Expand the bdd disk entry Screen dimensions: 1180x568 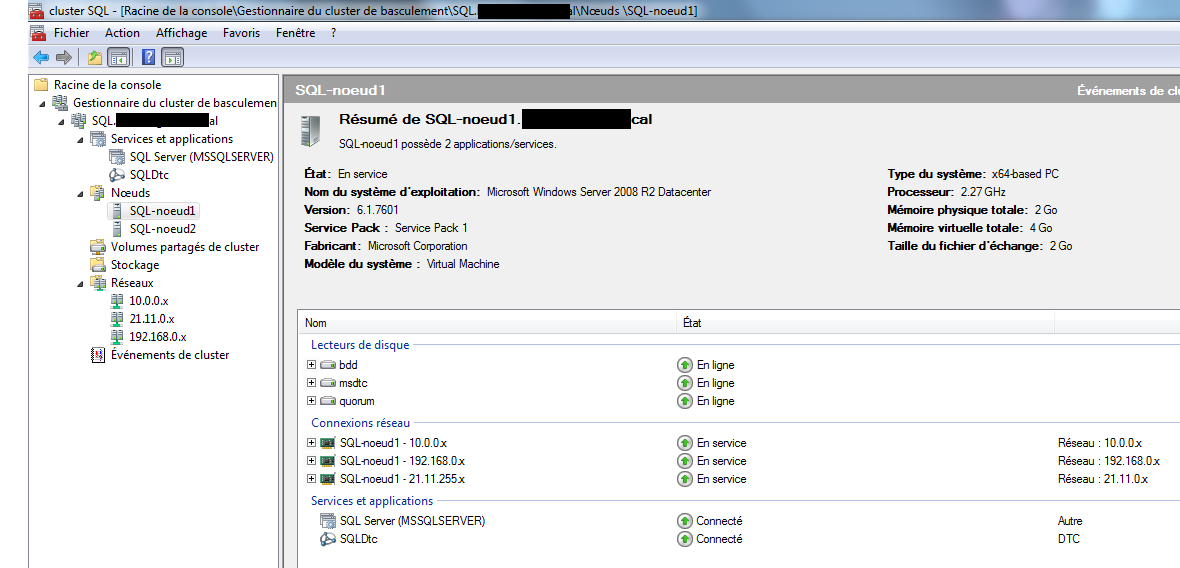tap(312, 365)
